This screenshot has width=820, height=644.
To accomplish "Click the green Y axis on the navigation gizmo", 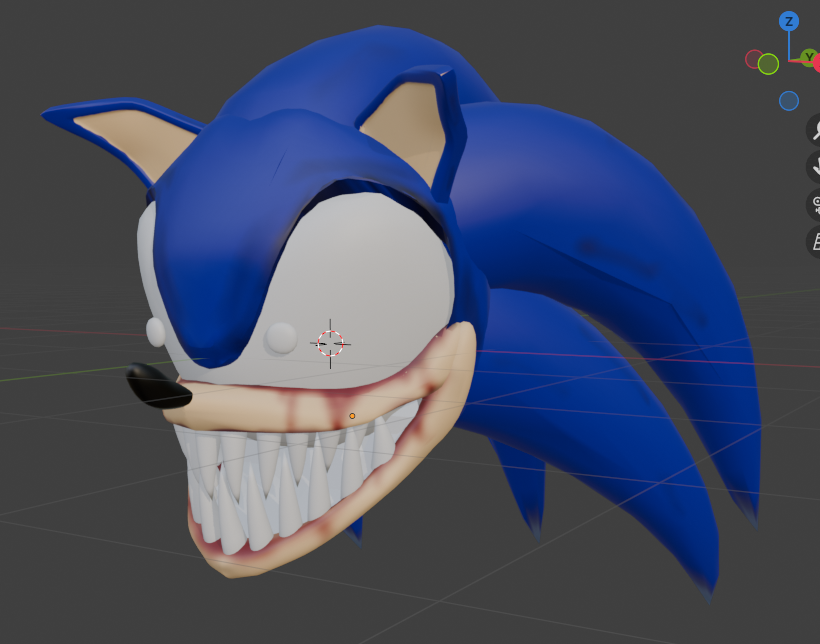I will [x=809, y=57].
